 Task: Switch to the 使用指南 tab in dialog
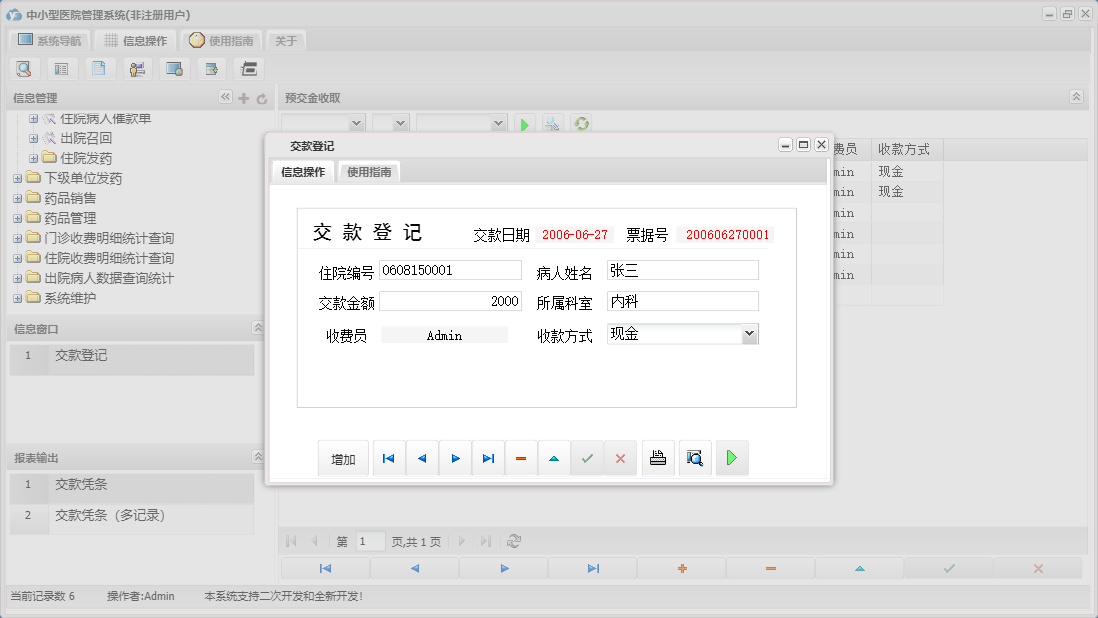click(371, 171)
